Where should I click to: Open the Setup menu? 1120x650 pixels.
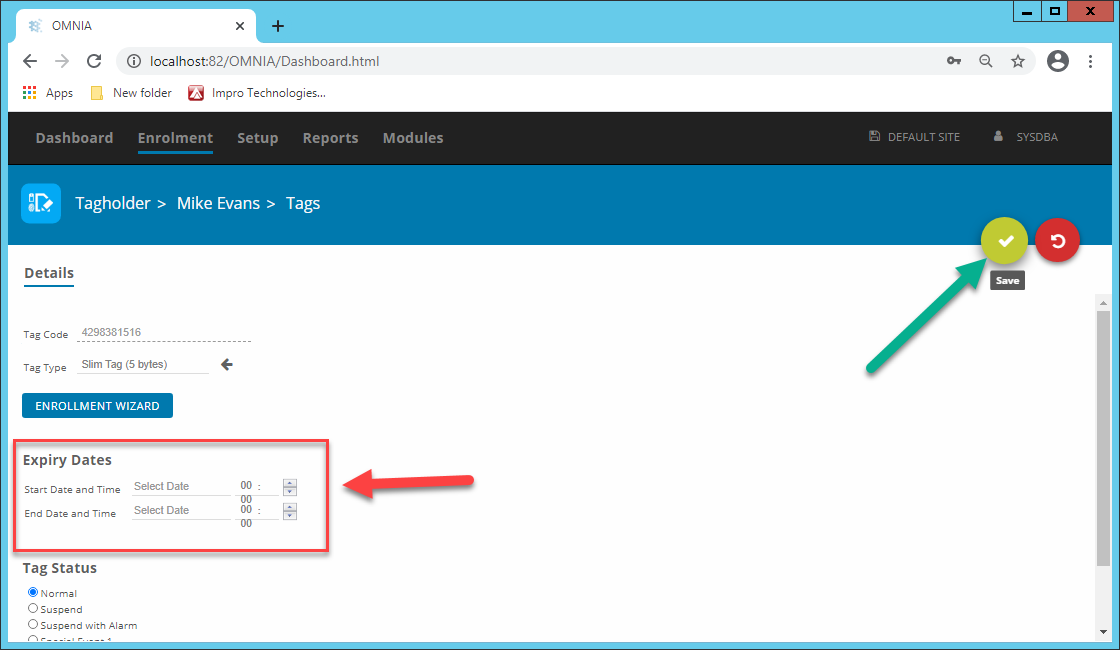click(258, 138)
